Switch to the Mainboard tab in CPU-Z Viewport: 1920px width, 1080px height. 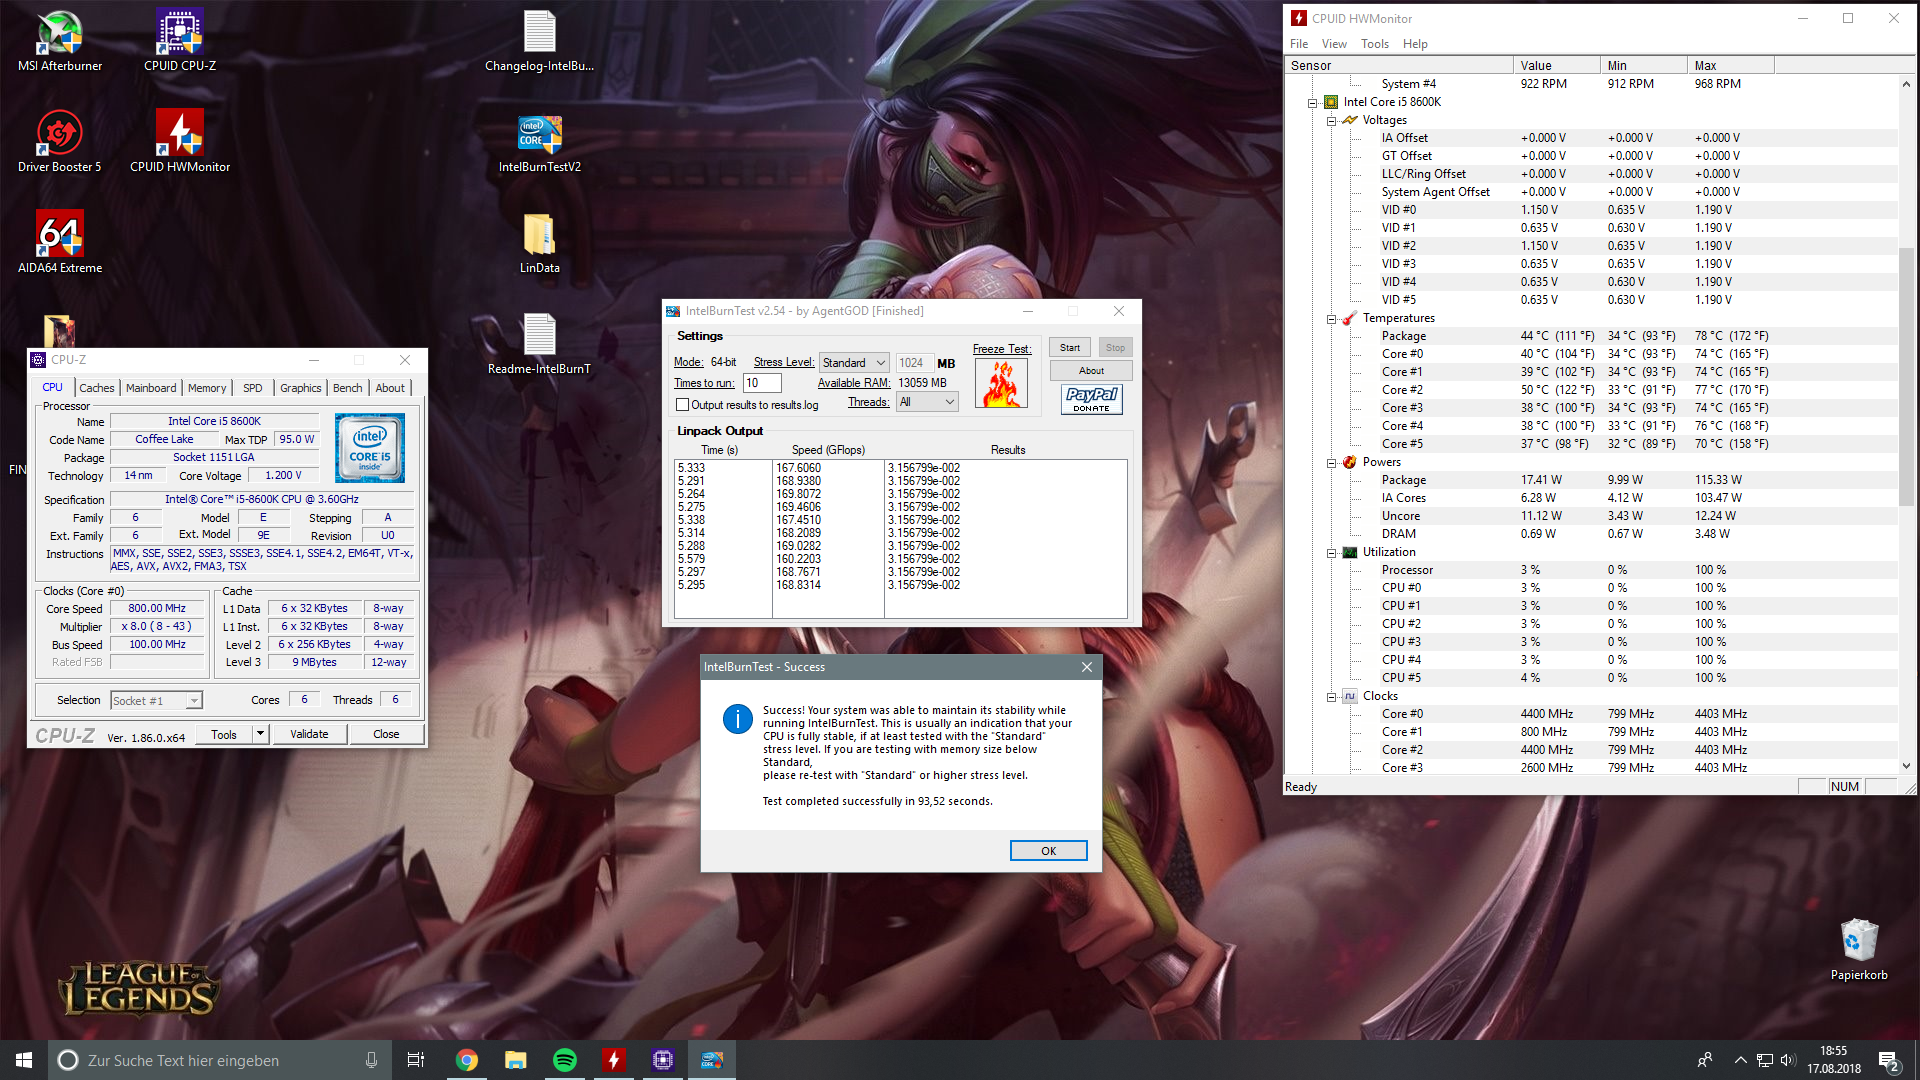[x=151, y=388]
